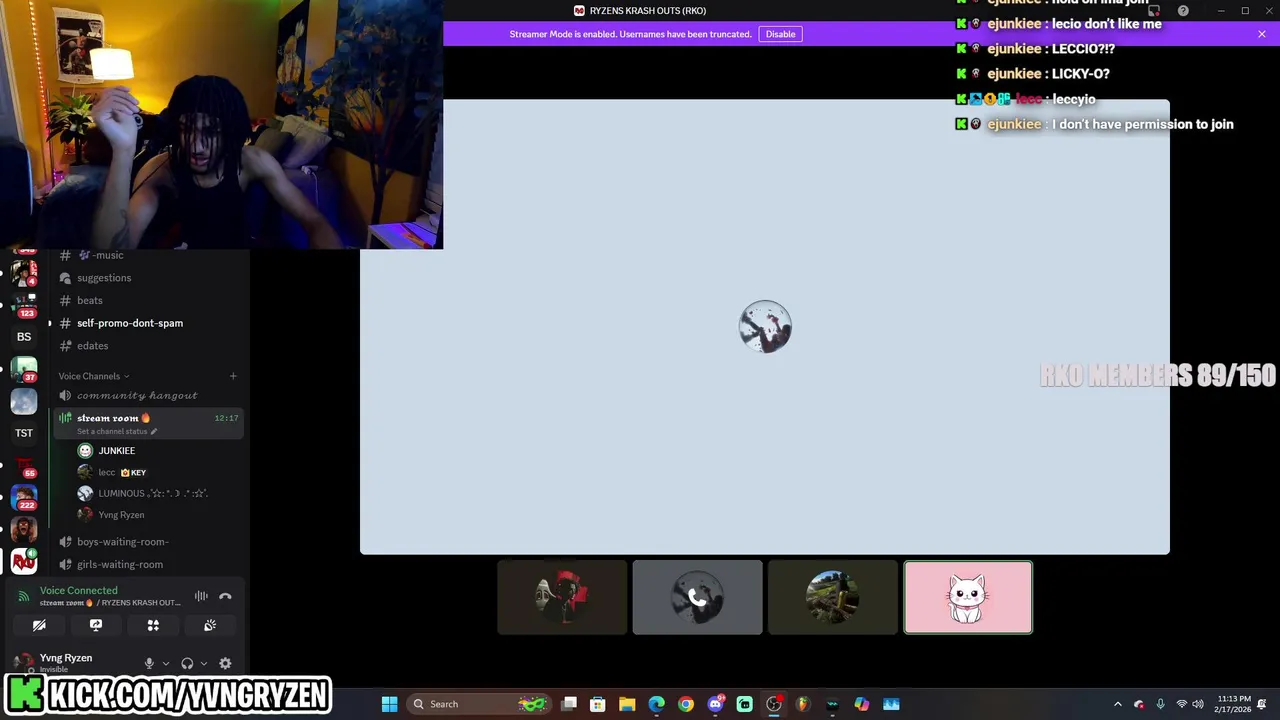
Task: Open the Discord inbox icon
Action: point(1154,11)
